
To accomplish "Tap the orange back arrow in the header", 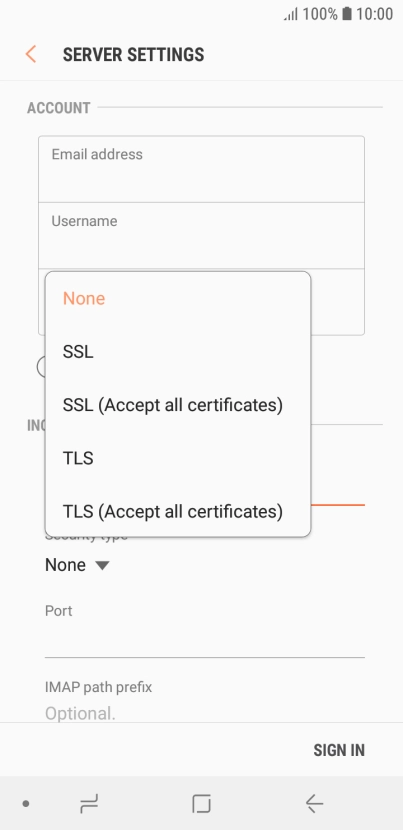I will pos(31,54).
